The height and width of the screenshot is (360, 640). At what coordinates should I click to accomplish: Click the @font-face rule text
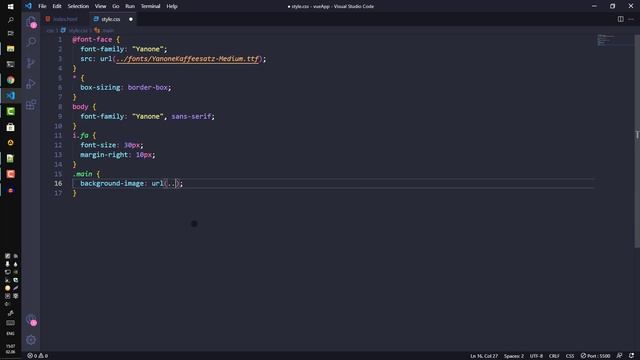(x=92, y=40)
